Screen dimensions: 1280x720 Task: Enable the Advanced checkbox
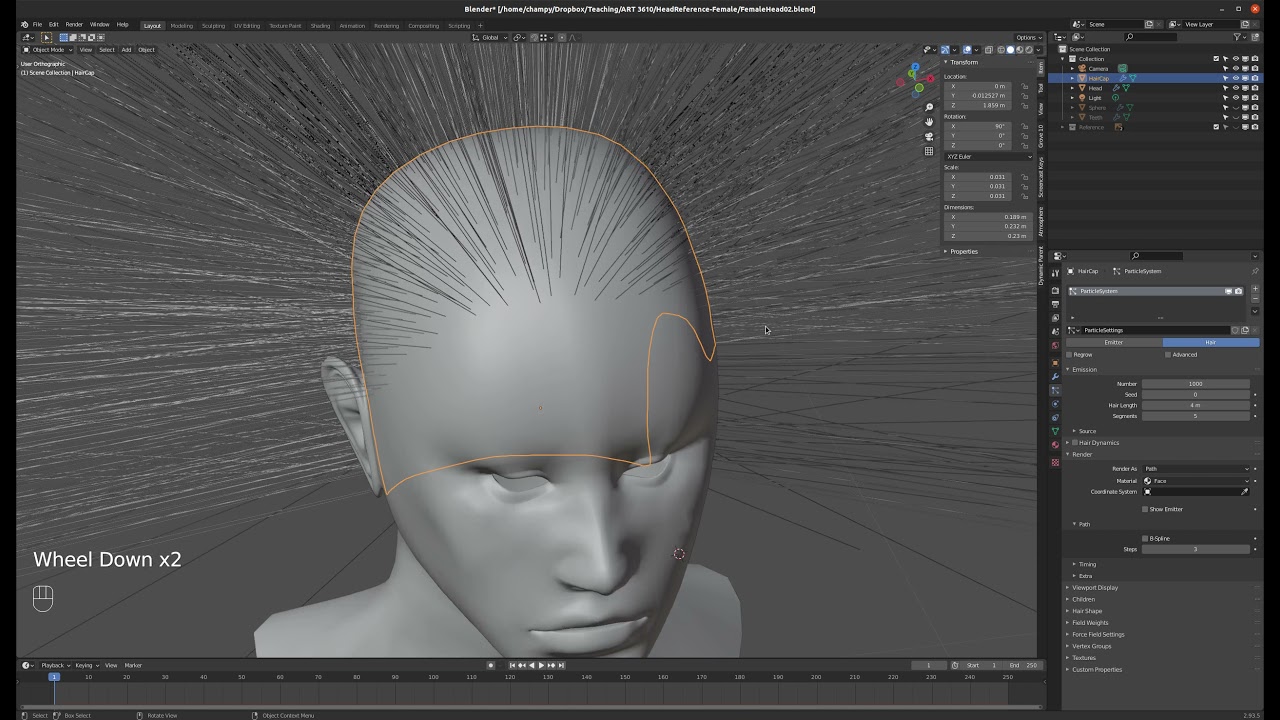pos(1168,354)
